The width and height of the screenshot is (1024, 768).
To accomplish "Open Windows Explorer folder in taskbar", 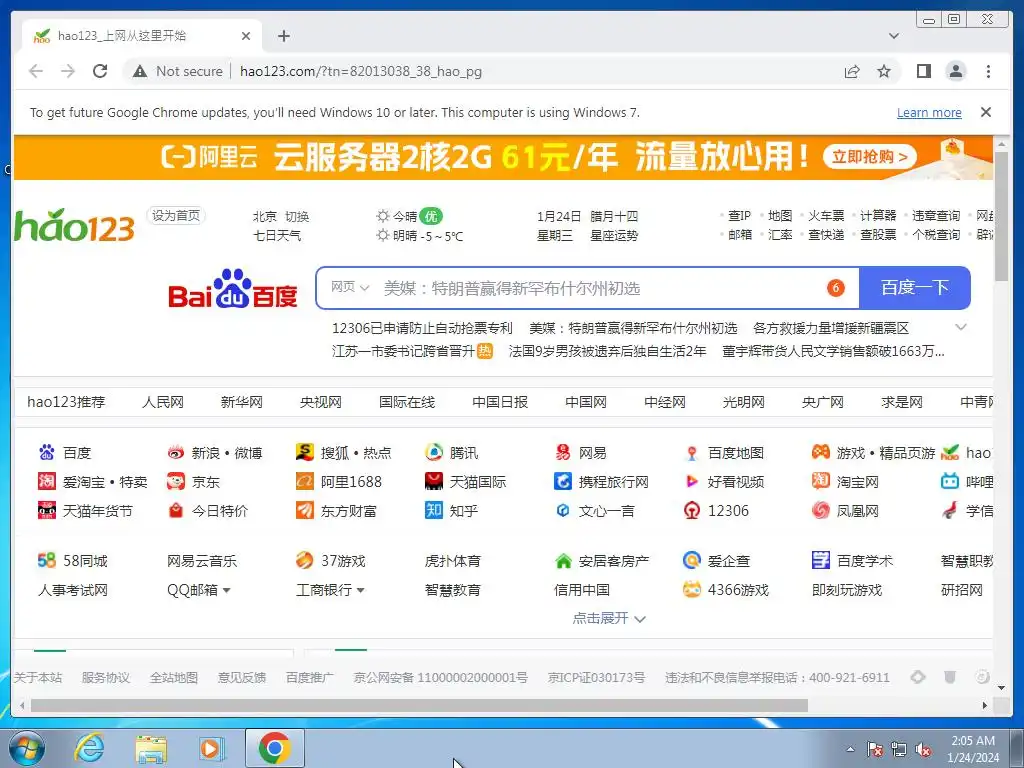I will pos(151,749).
